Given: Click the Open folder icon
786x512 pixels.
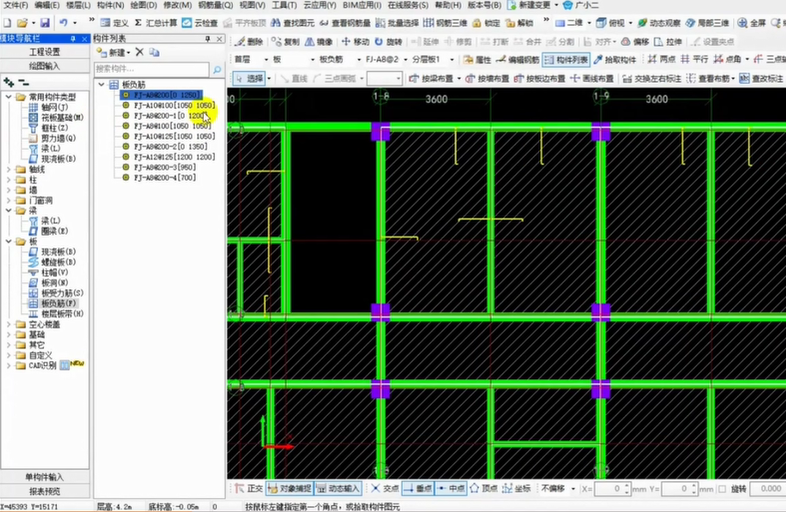Looking at the screenshot, I should pos(22,23).
